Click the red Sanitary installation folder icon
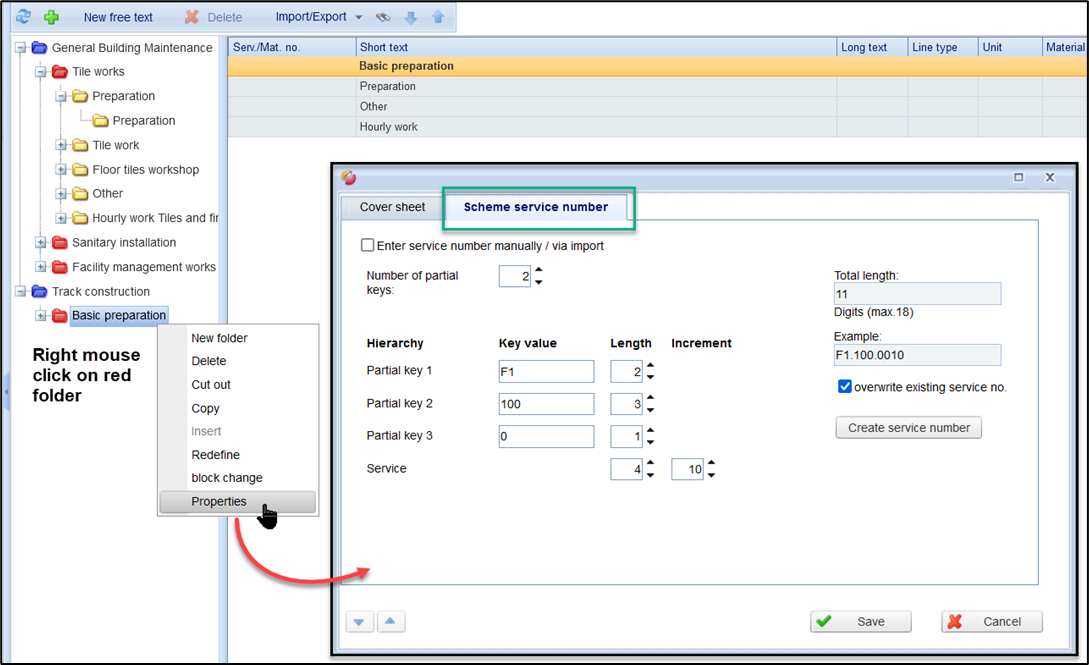This screenshot has width=1089, height=665. click(59, 242)
